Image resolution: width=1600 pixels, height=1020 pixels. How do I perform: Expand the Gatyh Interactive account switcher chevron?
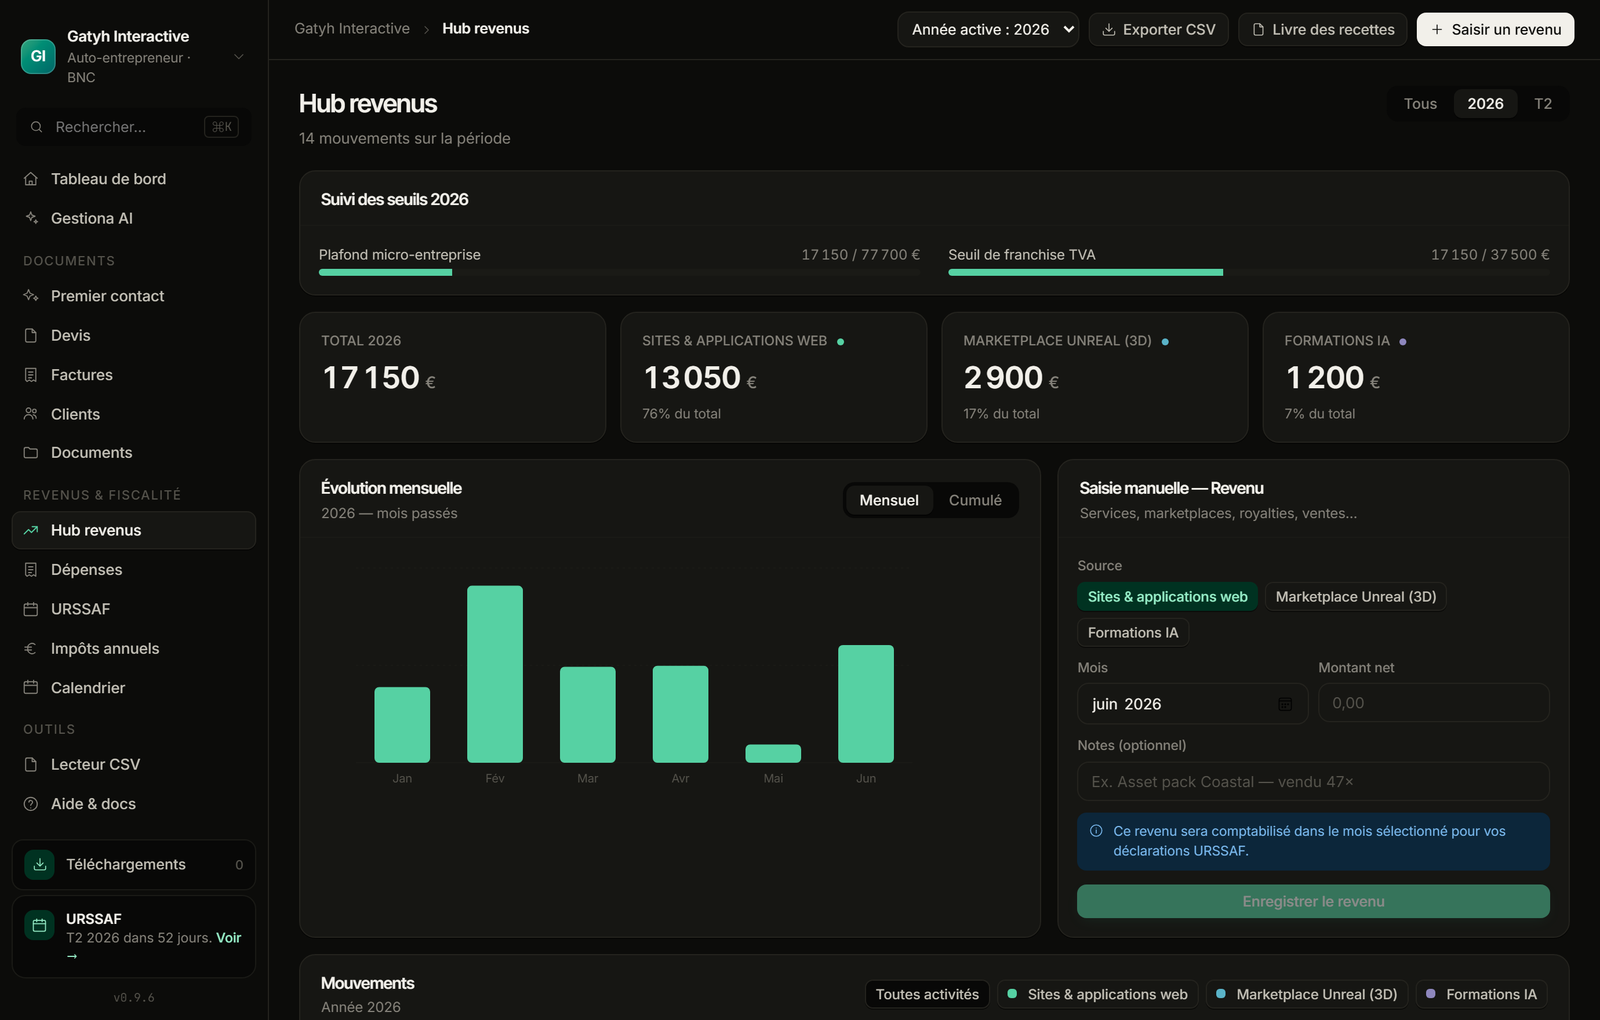click(x=239, y=57)
